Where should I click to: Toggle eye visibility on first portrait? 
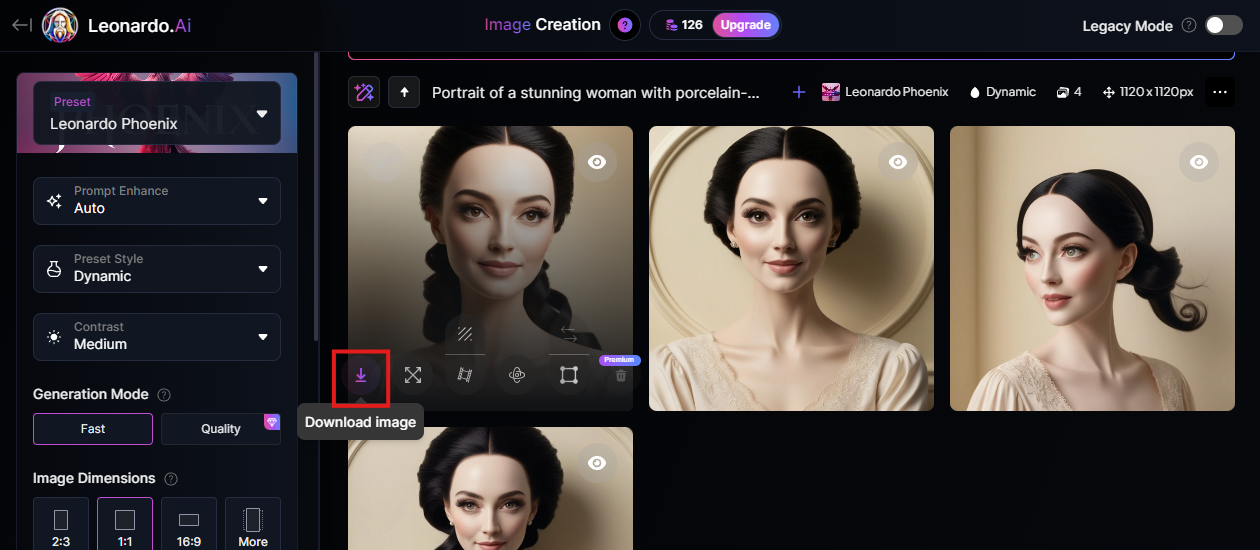coord(597,162)
